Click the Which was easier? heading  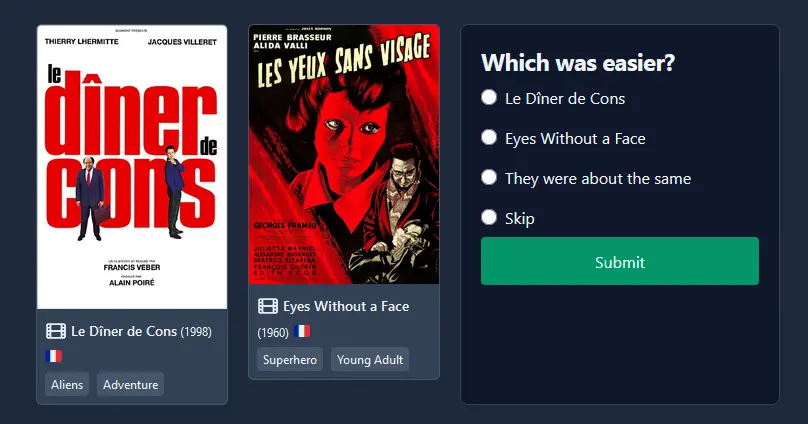click(x=578, y=63)
